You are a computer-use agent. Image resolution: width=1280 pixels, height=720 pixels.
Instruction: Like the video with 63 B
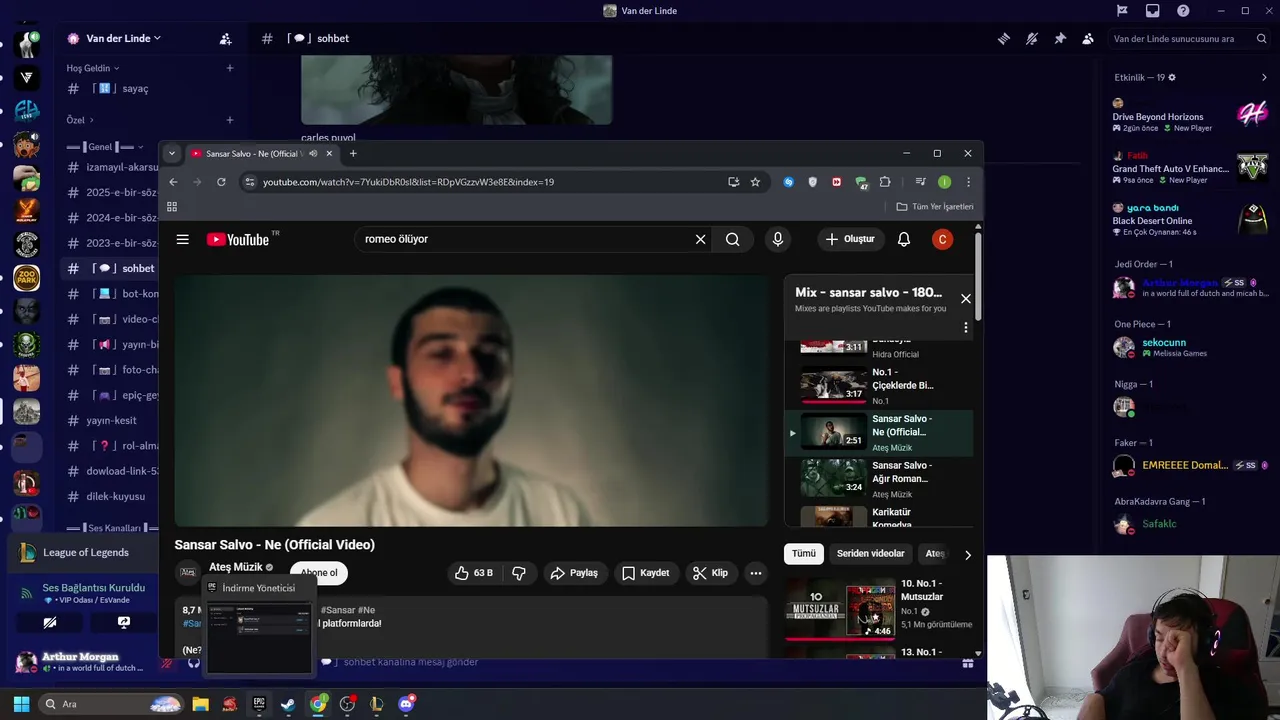[x=474, y=573]
